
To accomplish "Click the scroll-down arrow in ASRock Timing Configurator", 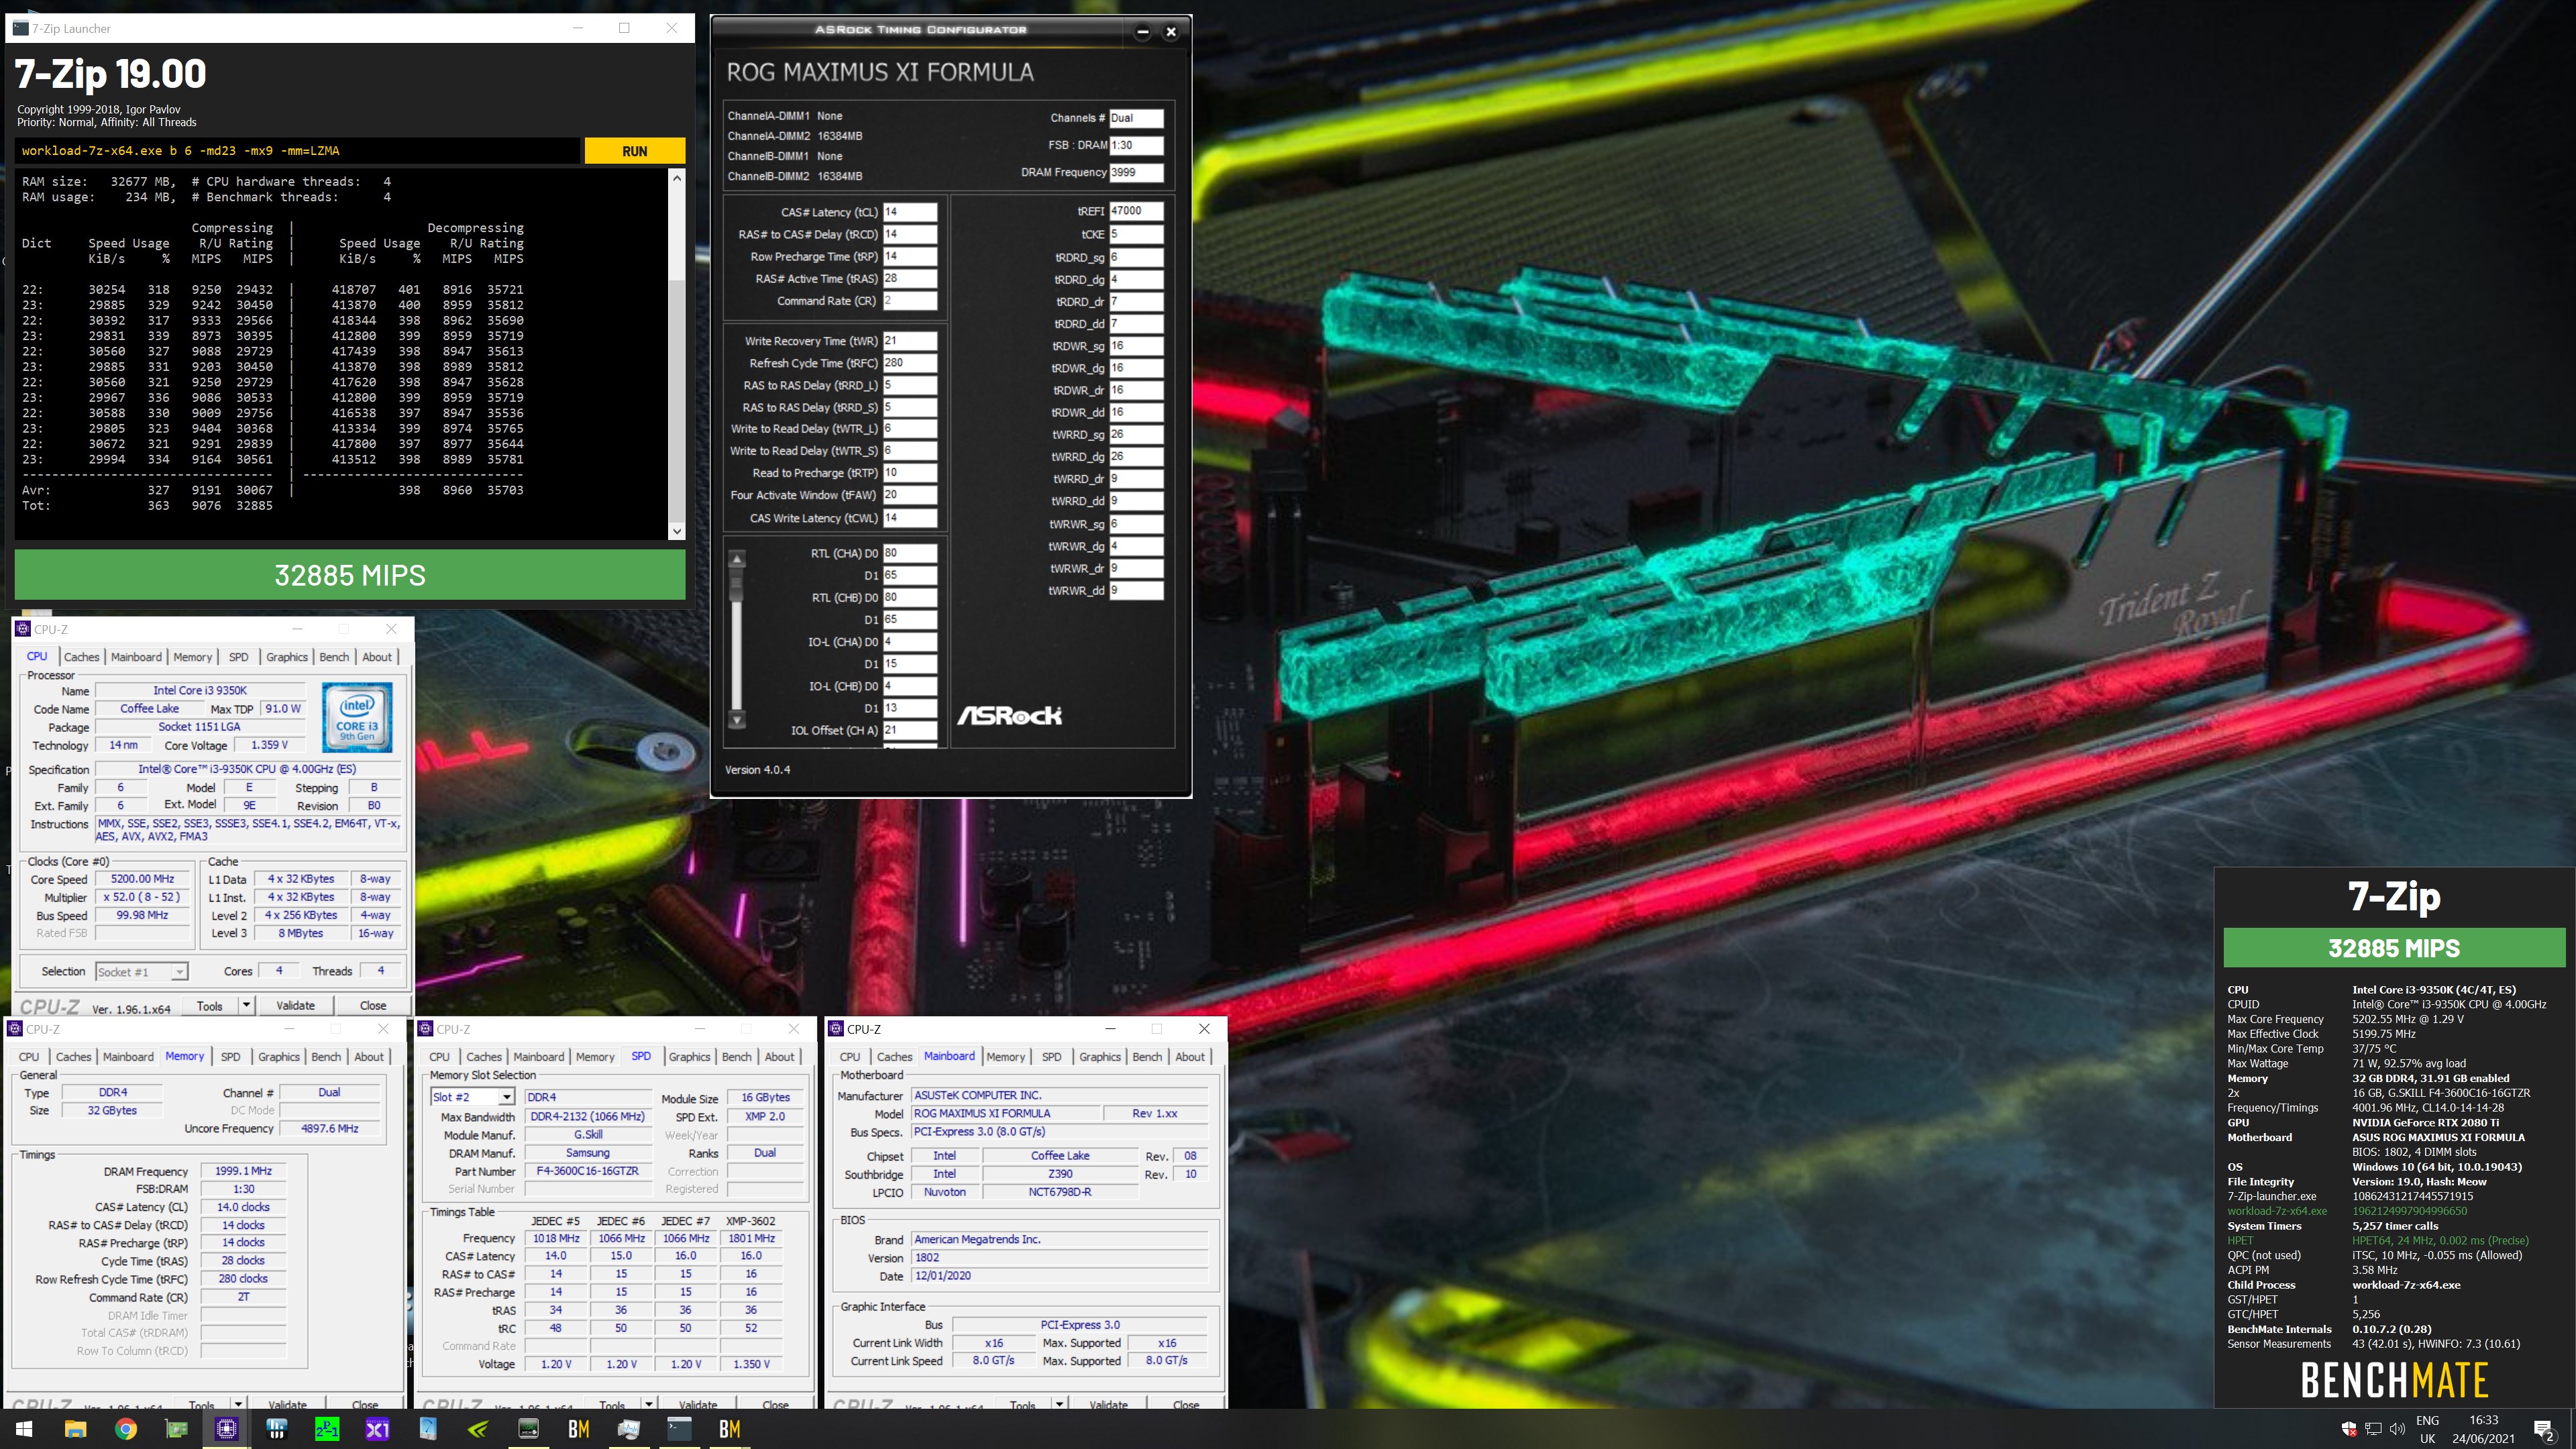I will pyautogui.click(x=737, y=719).
